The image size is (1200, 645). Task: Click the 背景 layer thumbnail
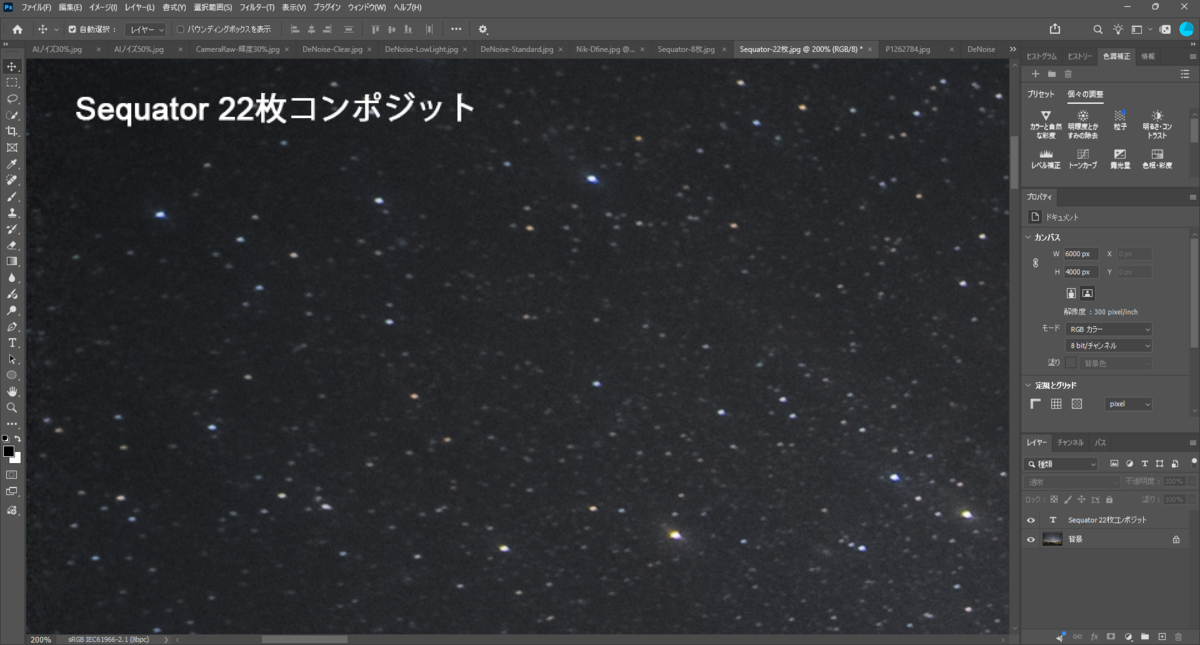1052,539
